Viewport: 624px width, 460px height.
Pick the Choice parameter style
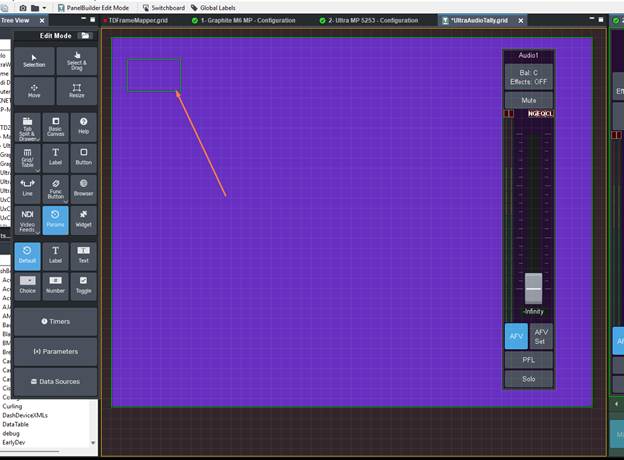(x=27, y=286)
